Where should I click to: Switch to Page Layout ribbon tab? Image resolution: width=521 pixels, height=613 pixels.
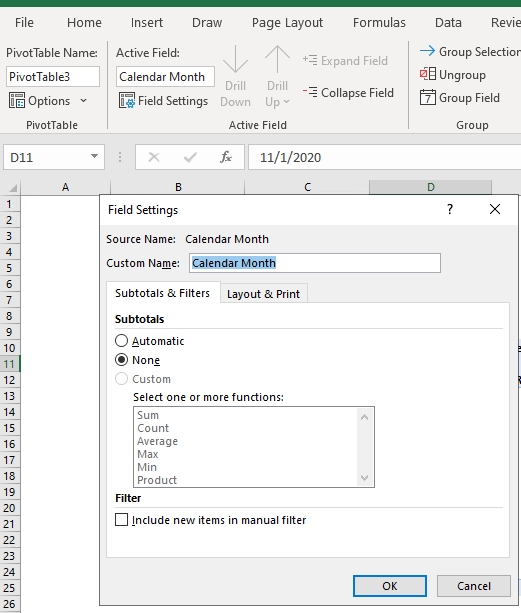coord(287,23)
